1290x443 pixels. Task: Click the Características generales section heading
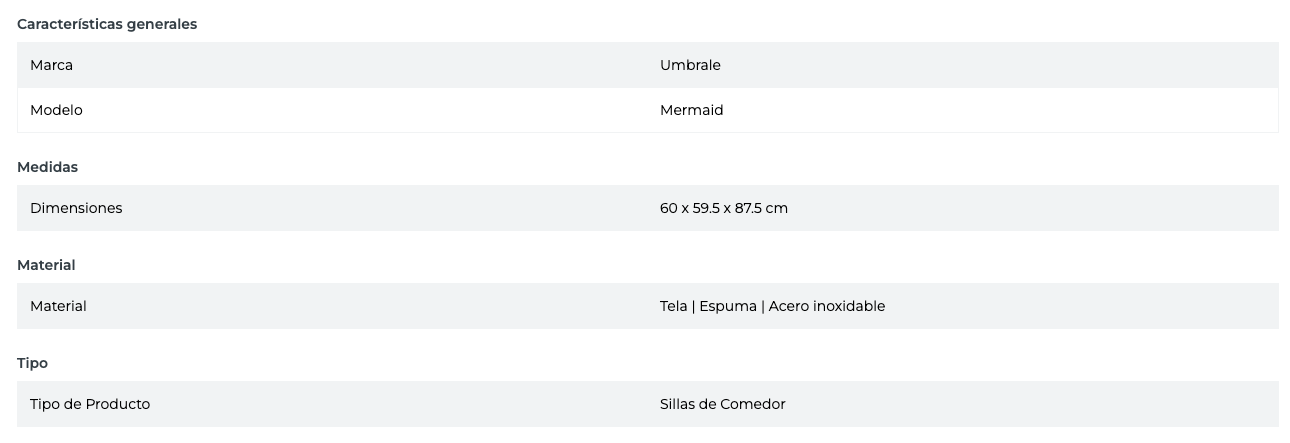(107, 25)
